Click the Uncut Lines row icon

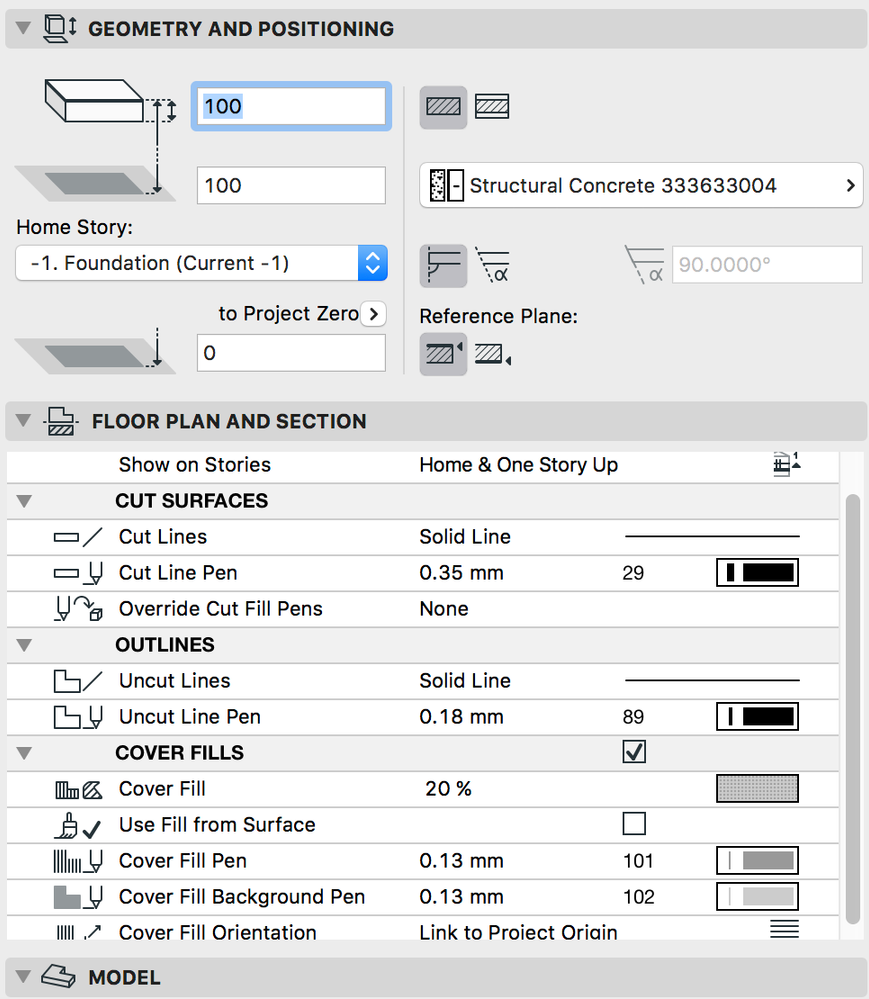[x=78, y=680]
